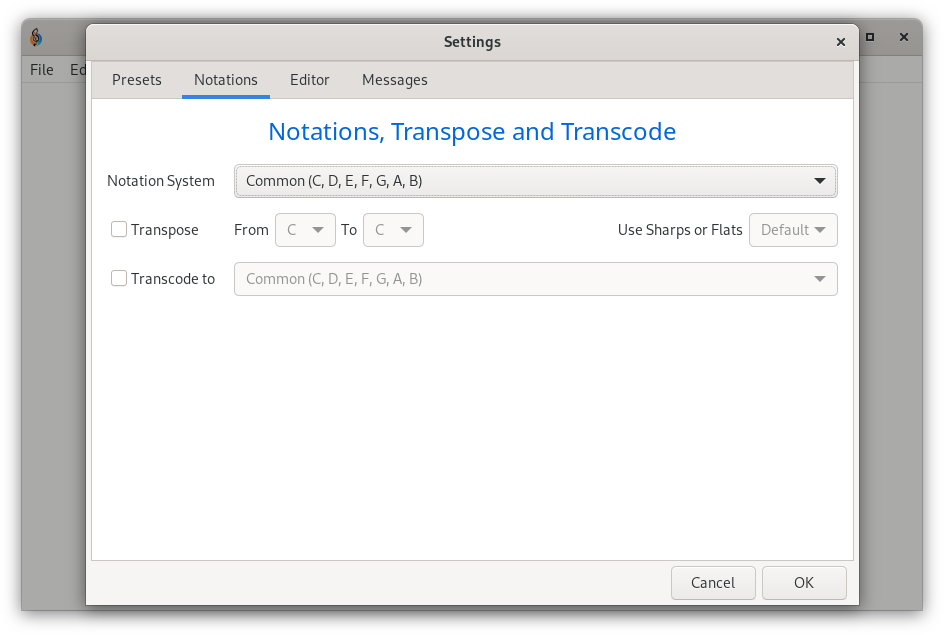Select the Notations tab

(226, 80)
